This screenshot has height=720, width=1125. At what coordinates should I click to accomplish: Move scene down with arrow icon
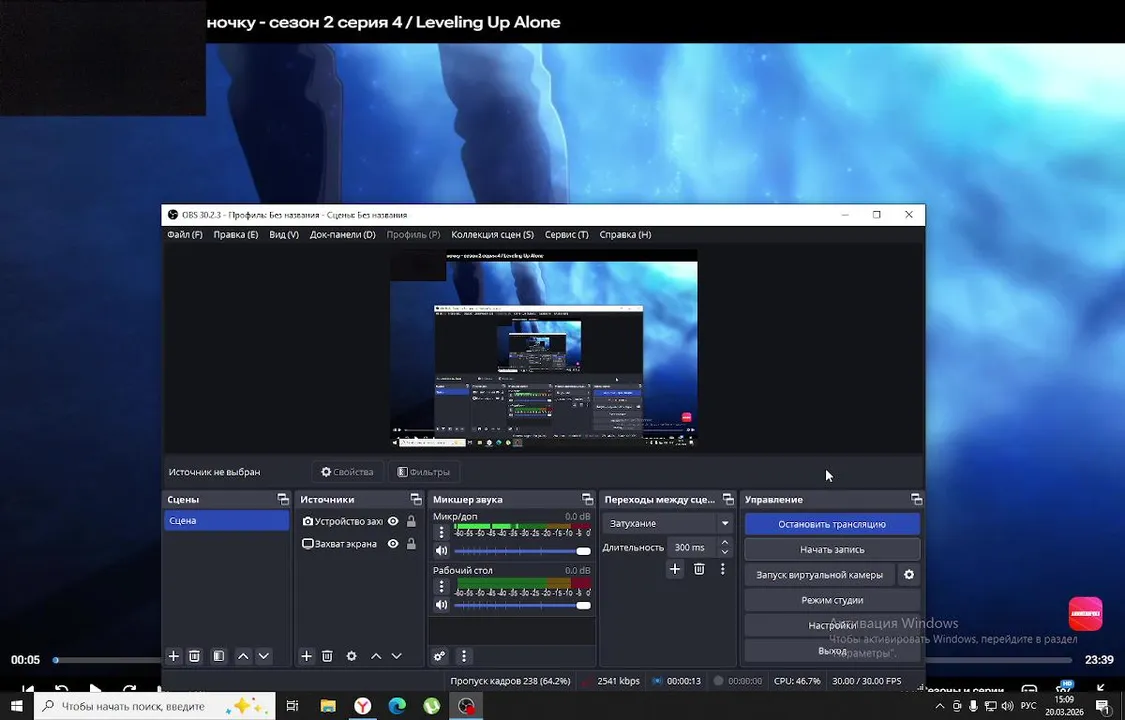pyautogui.click(x=263, y=656)
